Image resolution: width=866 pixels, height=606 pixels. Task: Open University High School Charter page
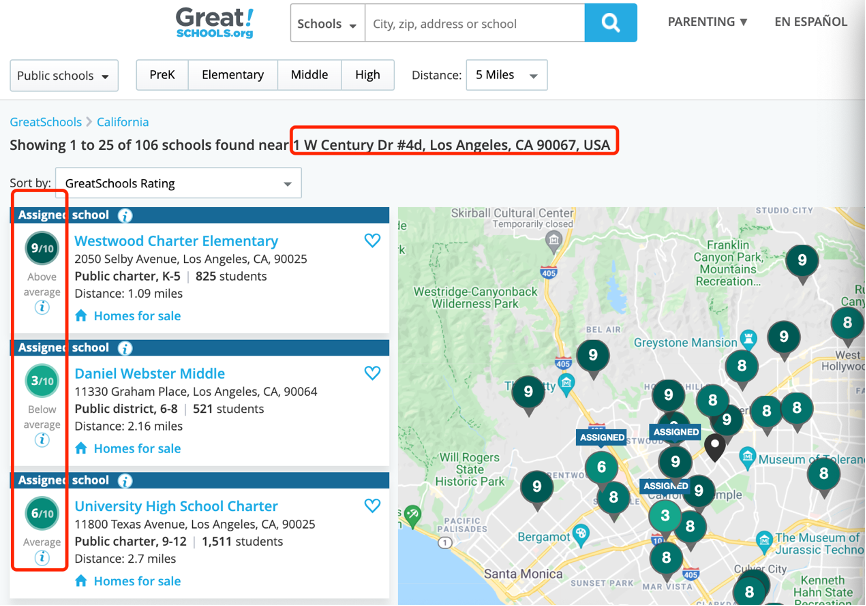point(176,506)
